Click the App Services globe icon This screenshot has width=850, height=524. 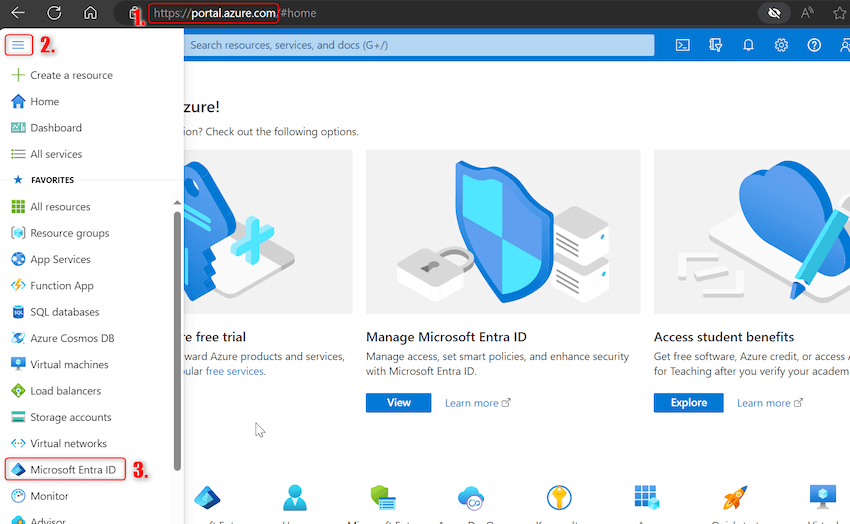pos(18,259)
